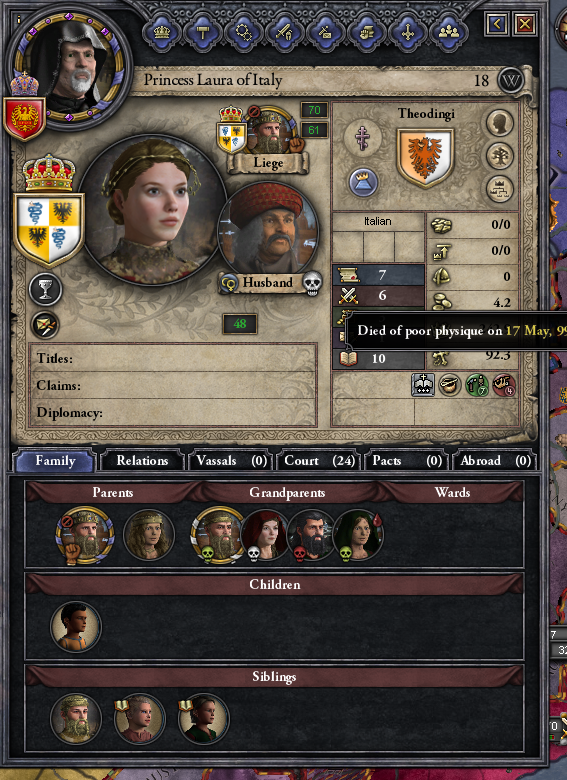567x780 pixels.
Task: Go back with the left arrow button
Action: pos(497,23)
